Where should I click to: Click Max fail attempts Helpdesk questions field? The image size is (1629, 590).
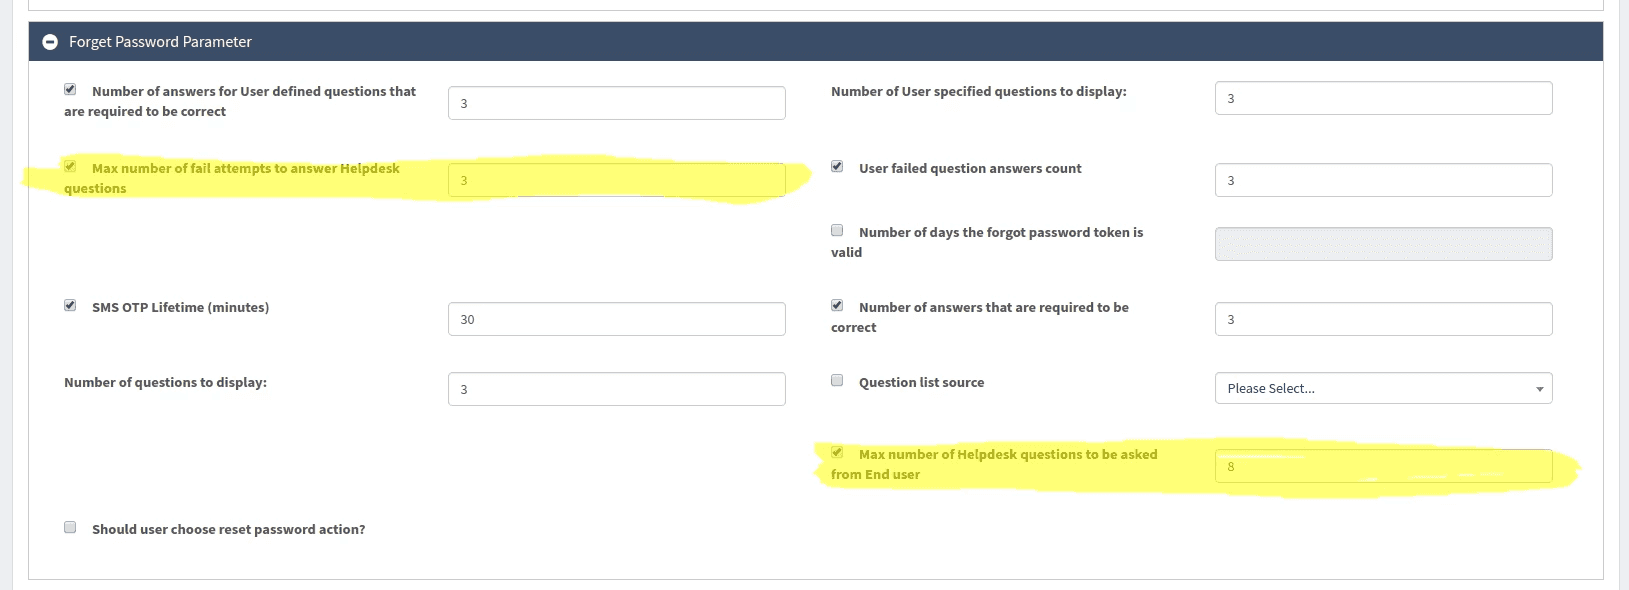(616, 180)
